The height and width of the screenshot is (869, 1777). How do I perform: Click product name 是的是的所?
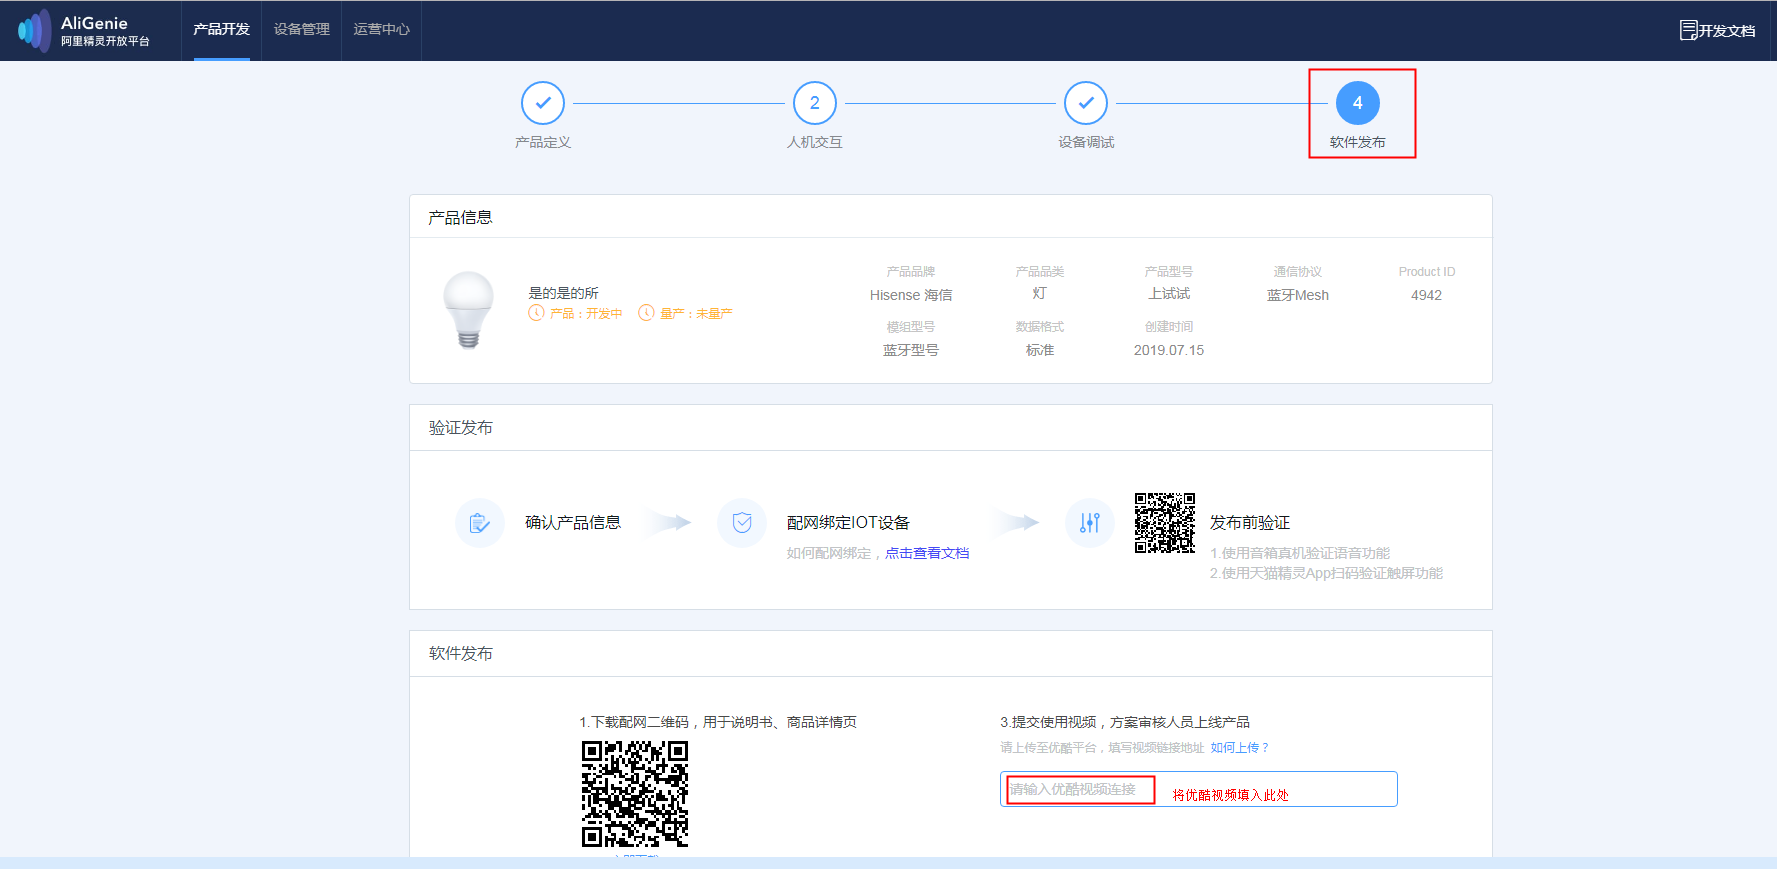tap(563, 293)
